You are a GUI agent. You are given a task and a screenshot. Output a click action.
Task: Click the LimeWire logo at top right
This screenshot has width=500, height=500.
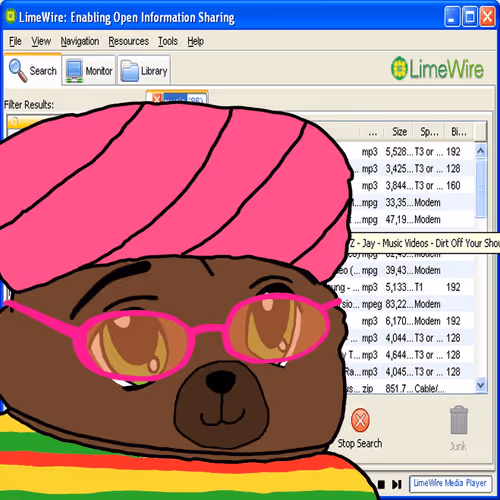pyautogui.click(x=437, y=69)
